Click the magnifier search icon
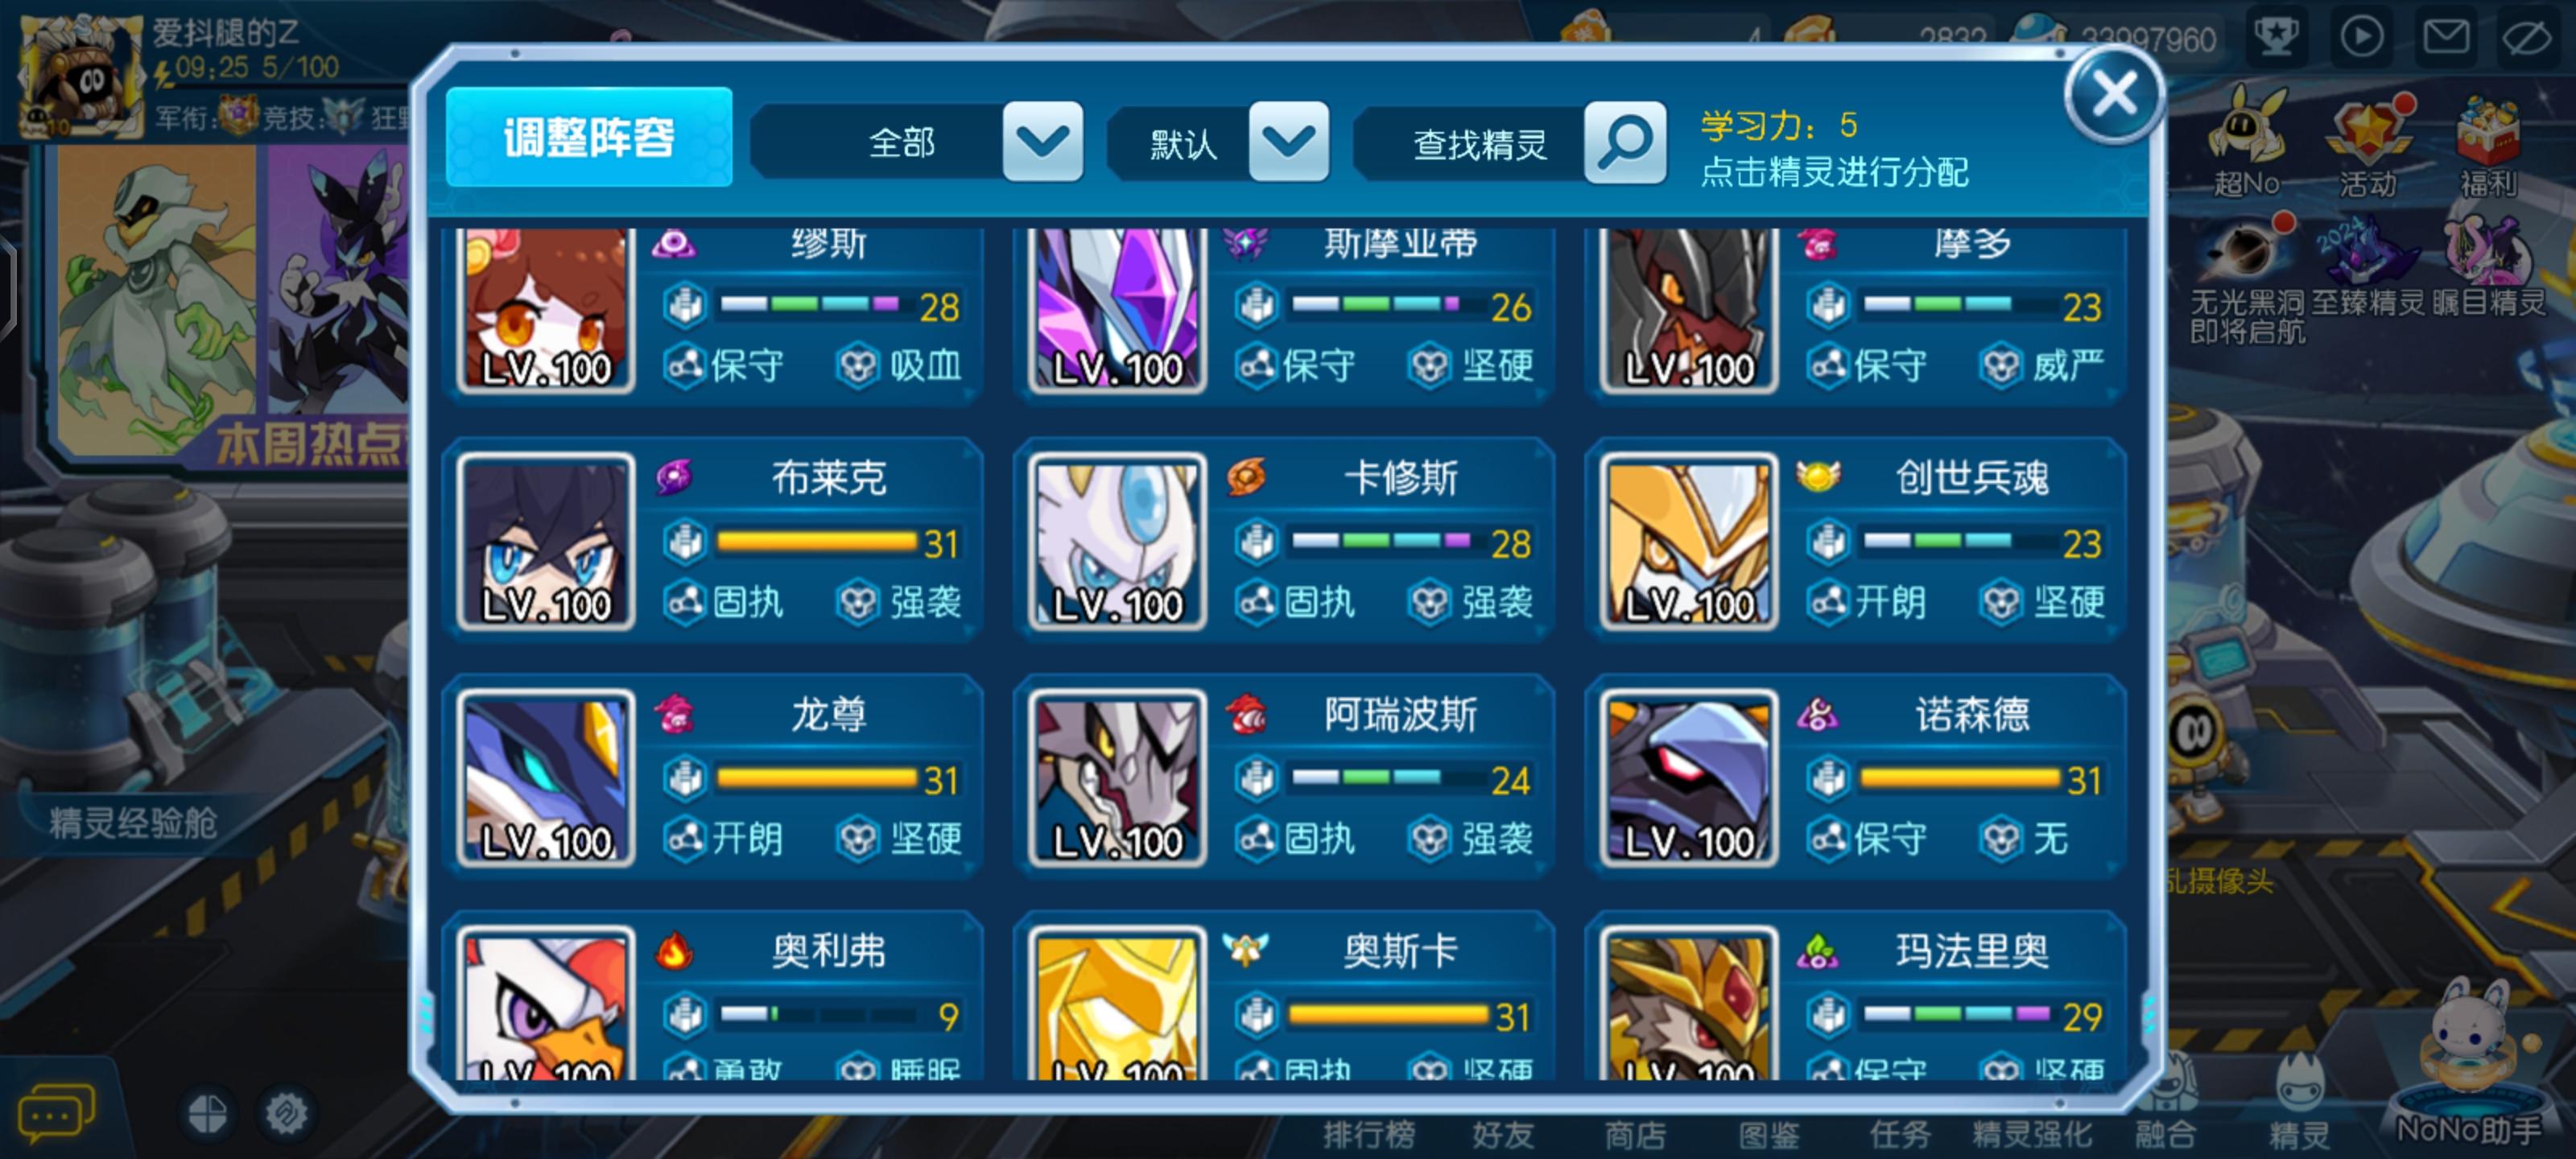This screenshot has width=2576, height=1159. point(1624,142)
